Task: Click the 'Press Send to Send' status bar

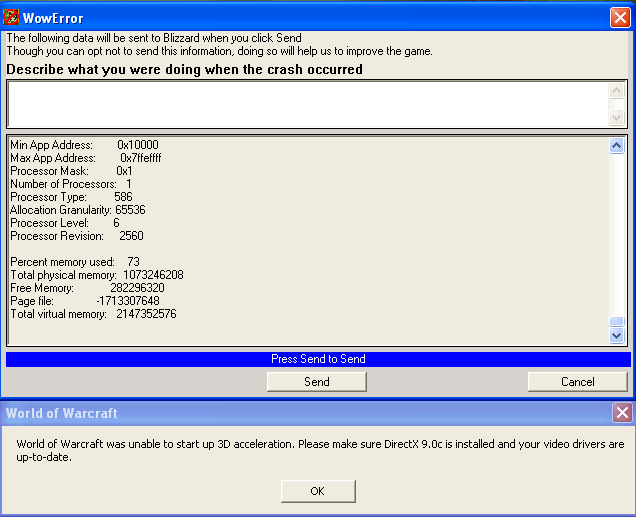Action: [x=318, y=359]
